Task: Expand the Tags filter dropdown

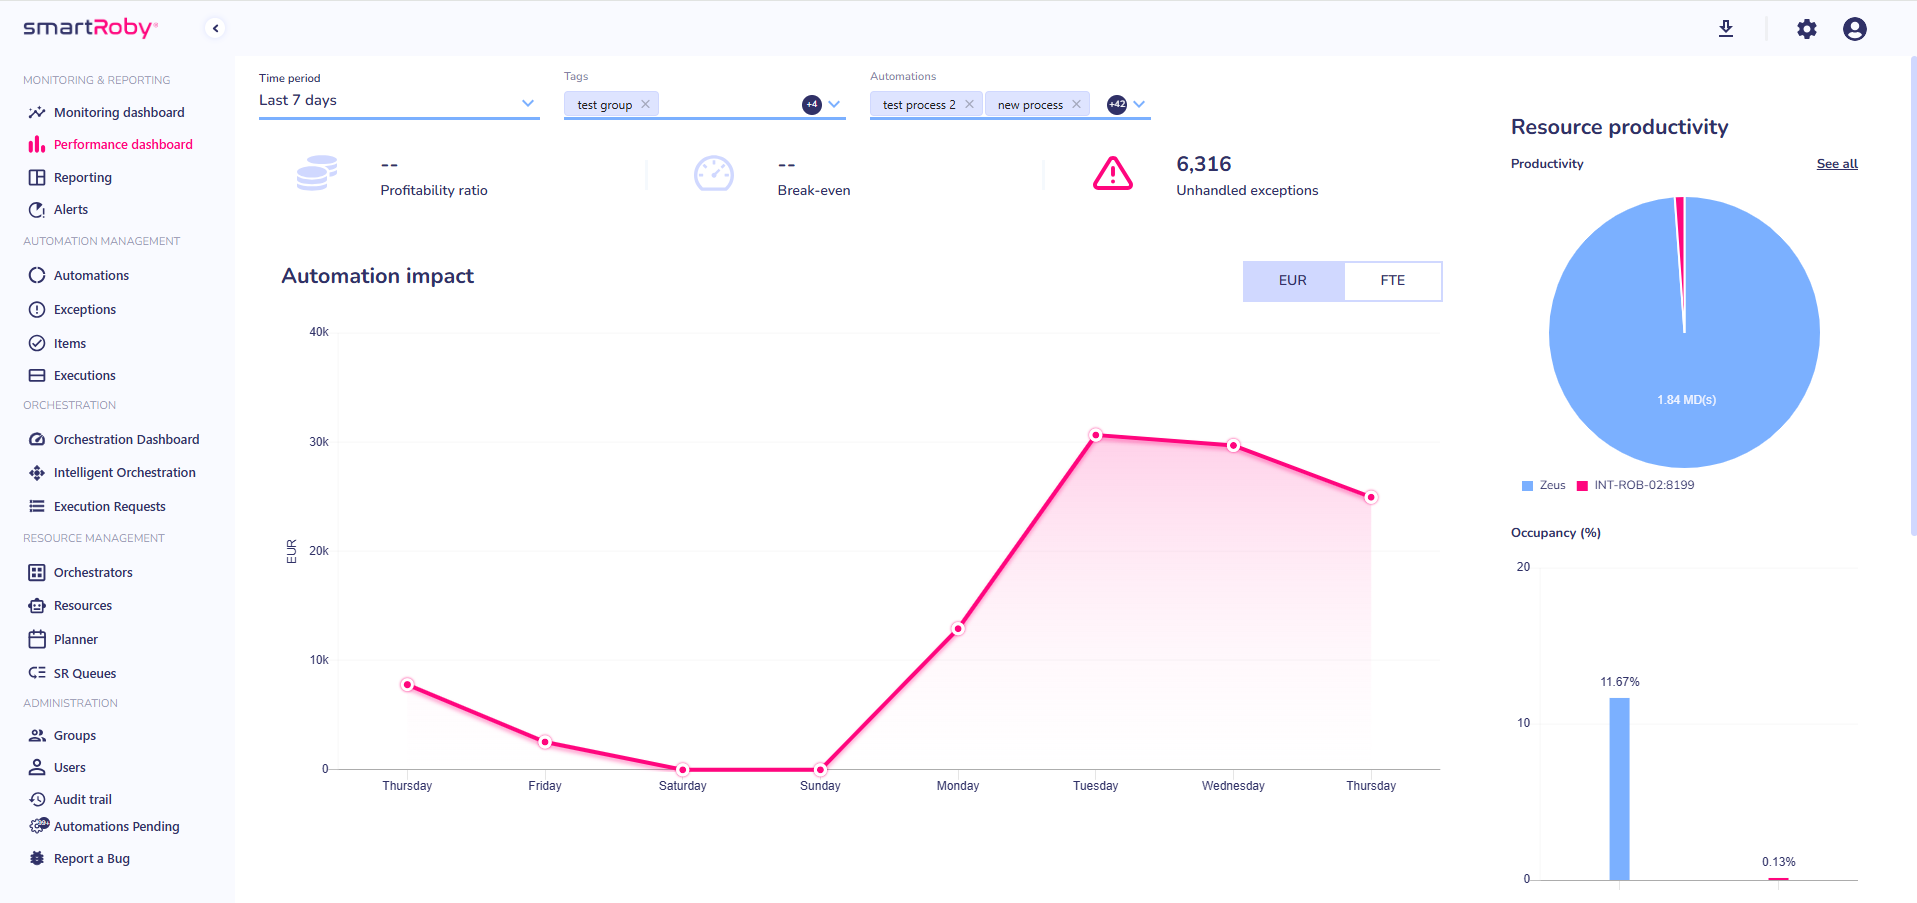Action: pos(835,104)
